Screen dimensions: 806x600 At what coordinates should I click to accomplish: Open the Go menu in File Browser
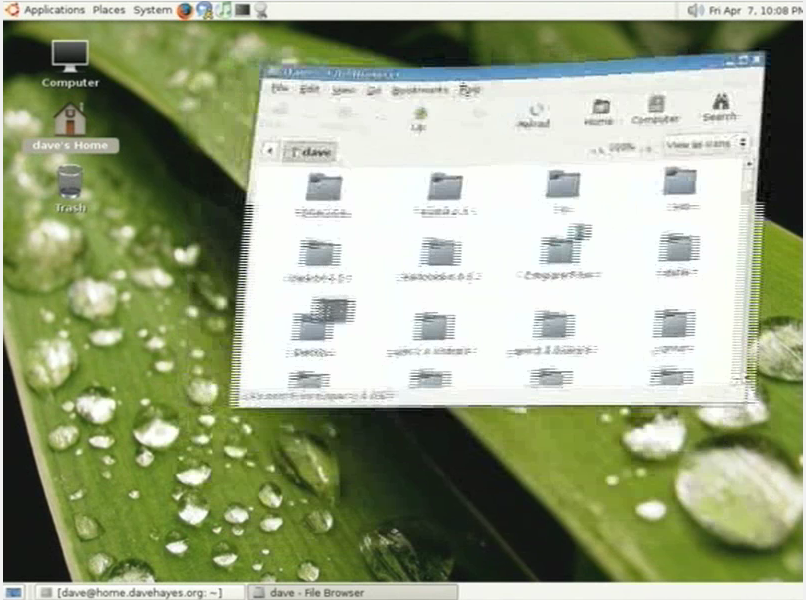[374, 91]
